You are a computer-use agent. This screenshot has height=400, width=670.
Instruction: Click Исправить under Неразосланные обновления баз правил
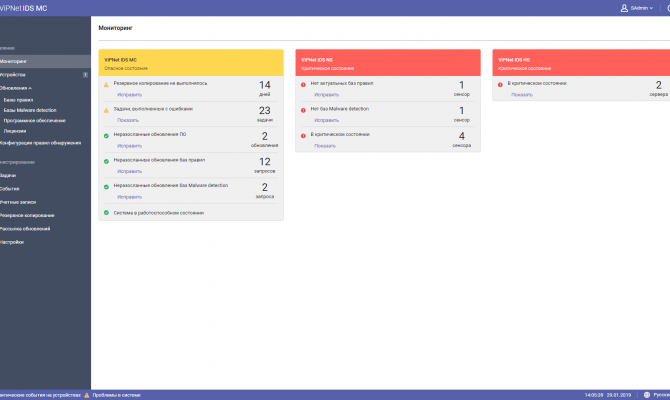click(x=129, y=171)
